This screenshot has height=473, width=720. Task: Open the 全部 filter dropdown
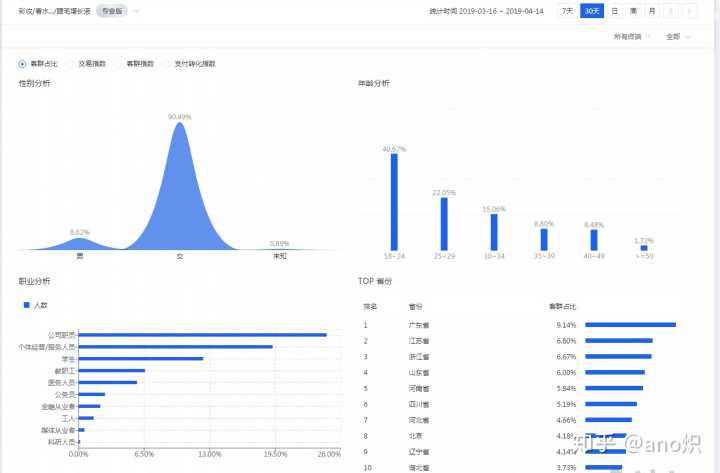pyautogui.click(x=678, y=36)
